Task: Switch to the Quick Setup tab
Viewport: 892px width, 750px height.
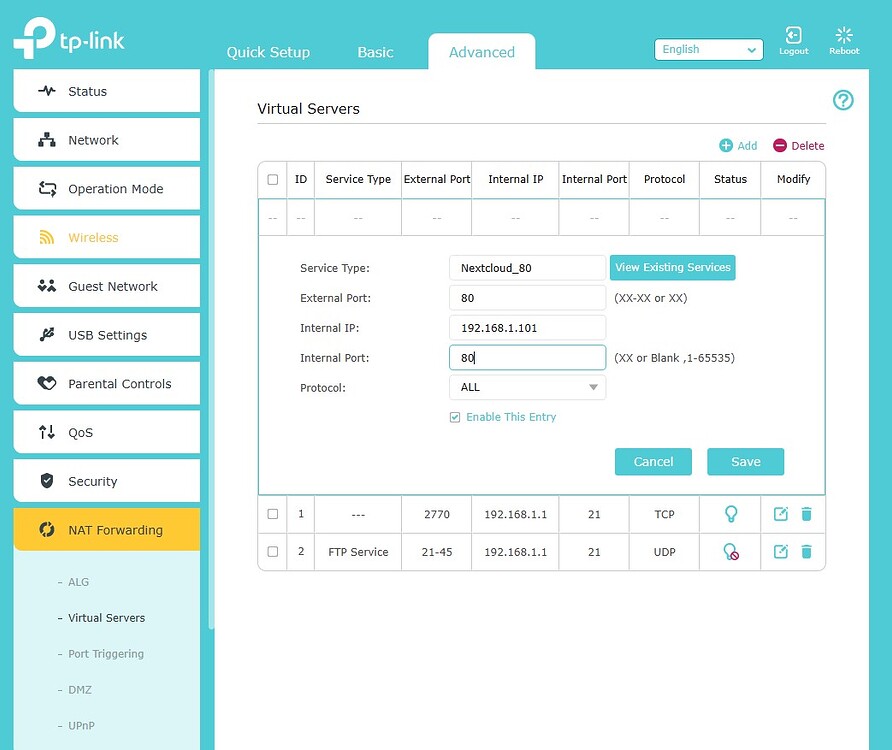Action: 269,52
